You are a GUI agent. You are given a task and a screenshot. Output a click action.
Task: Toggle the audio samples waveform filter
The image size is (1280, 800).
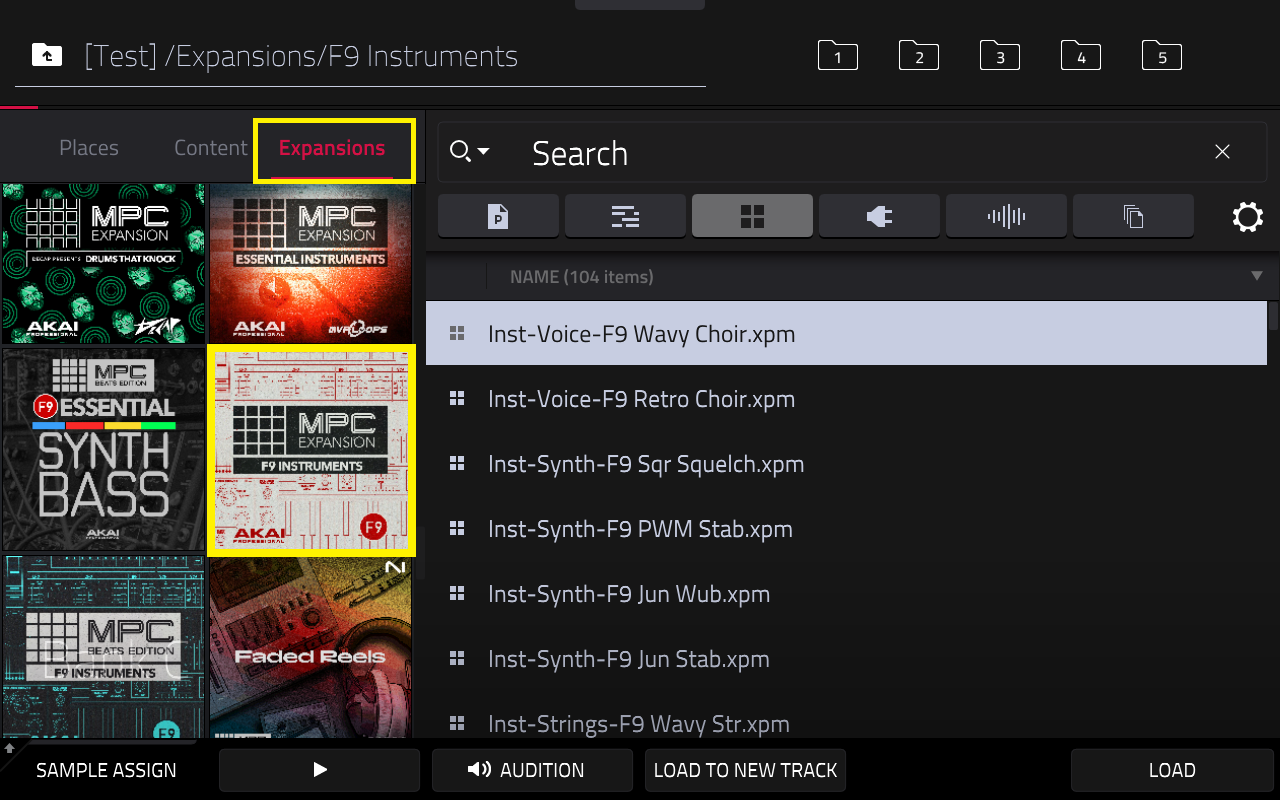[1006, 216]
